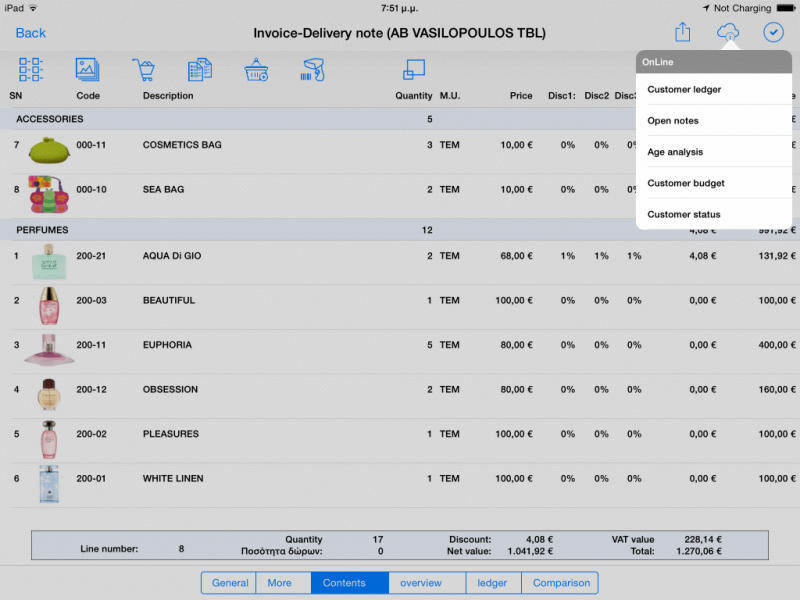
Task: Tap the Obsession perfume image
Action: (x=49, y=394)
